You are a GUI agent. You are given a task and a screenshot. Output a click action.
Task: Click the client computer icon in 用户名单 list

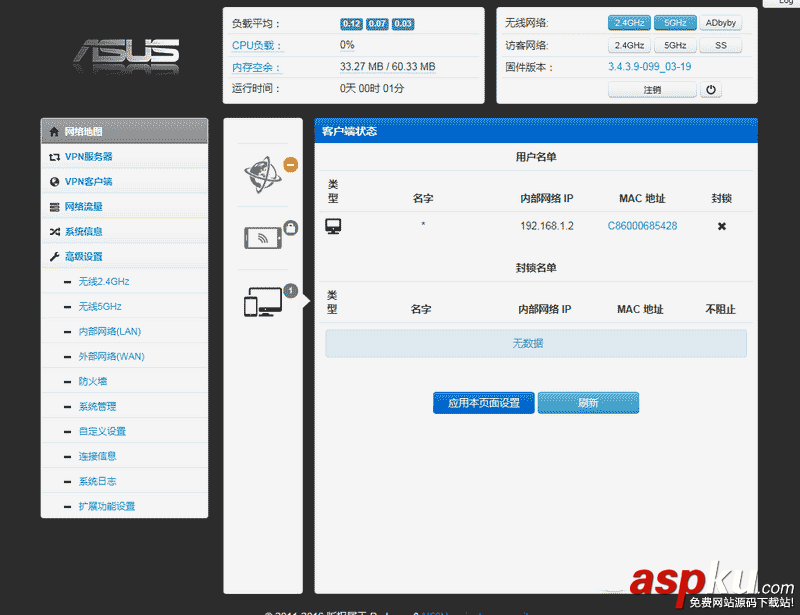(x=333, y=226)
